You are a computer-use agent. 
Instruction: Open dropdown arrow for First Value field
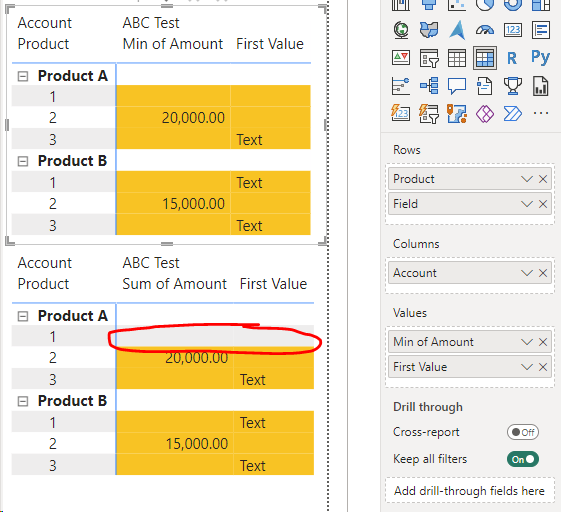(527, 367)
